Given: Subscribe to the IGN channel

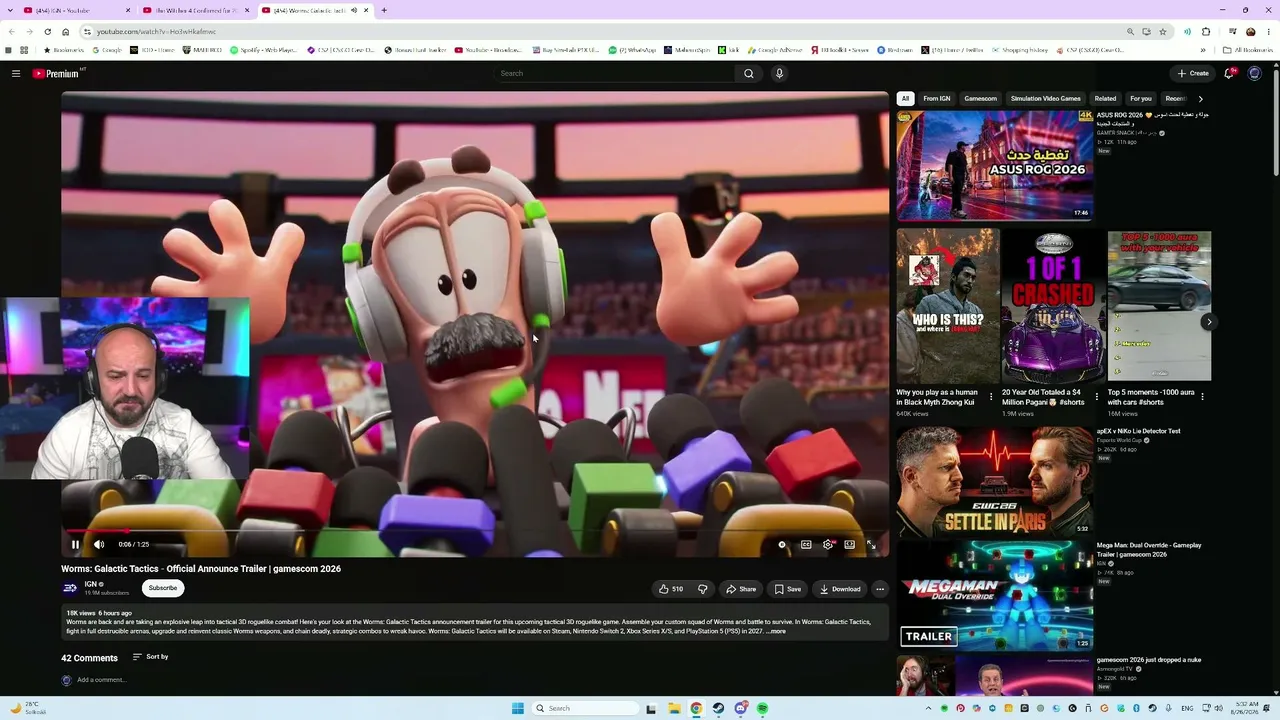Looking at the screenshot, I should [x=163, y=588].
